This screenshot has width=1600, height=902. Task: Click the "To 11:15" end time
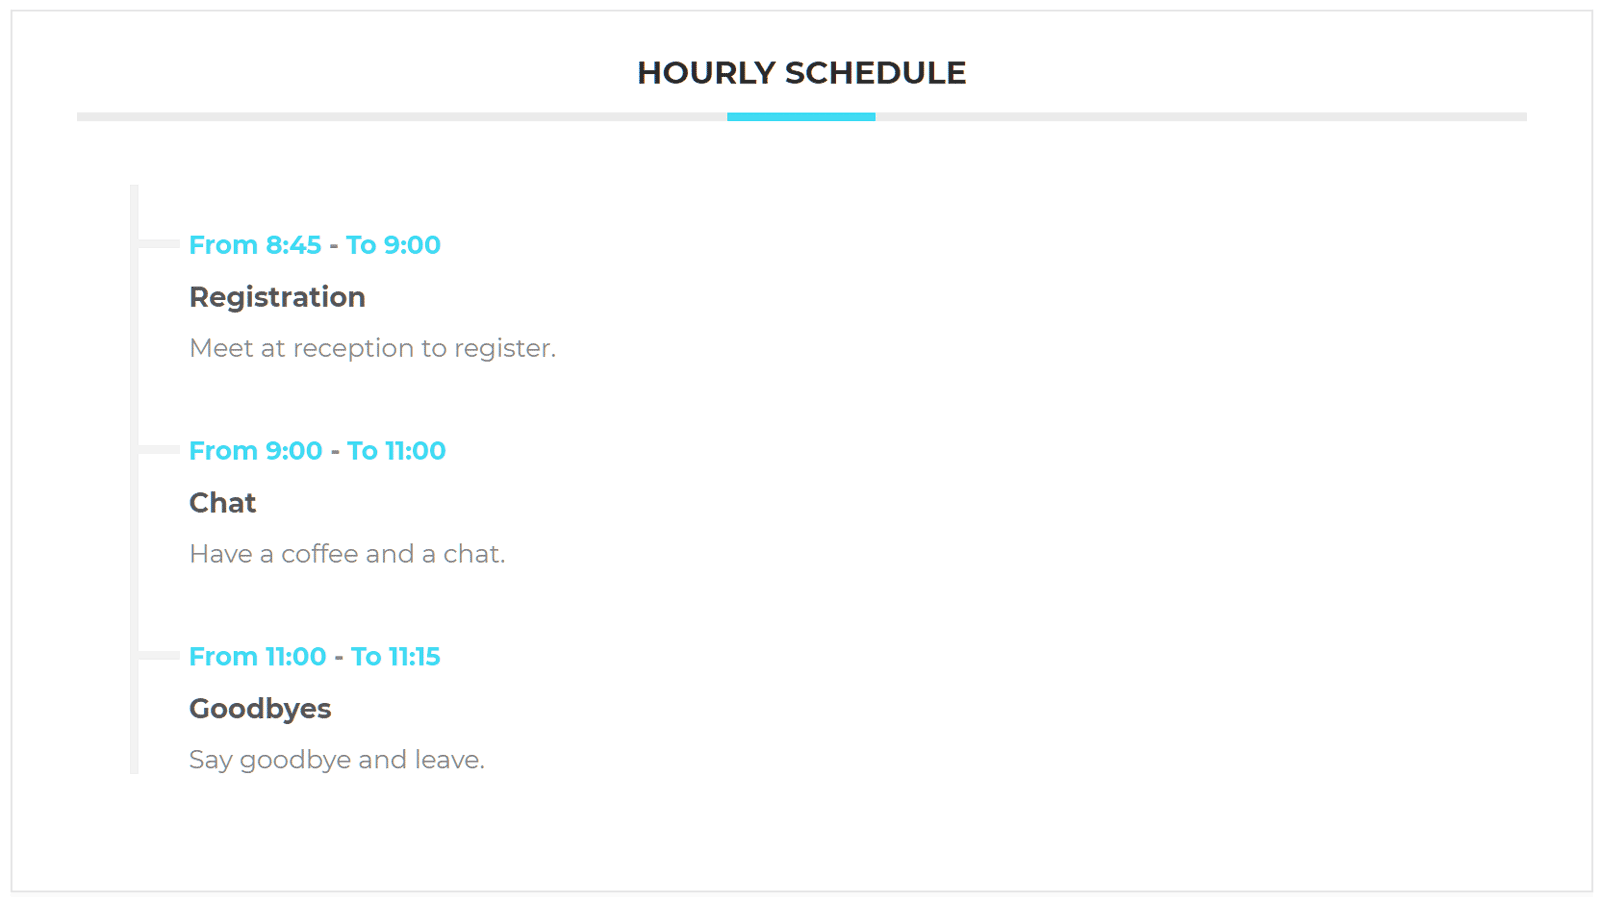tap(395, 657)
